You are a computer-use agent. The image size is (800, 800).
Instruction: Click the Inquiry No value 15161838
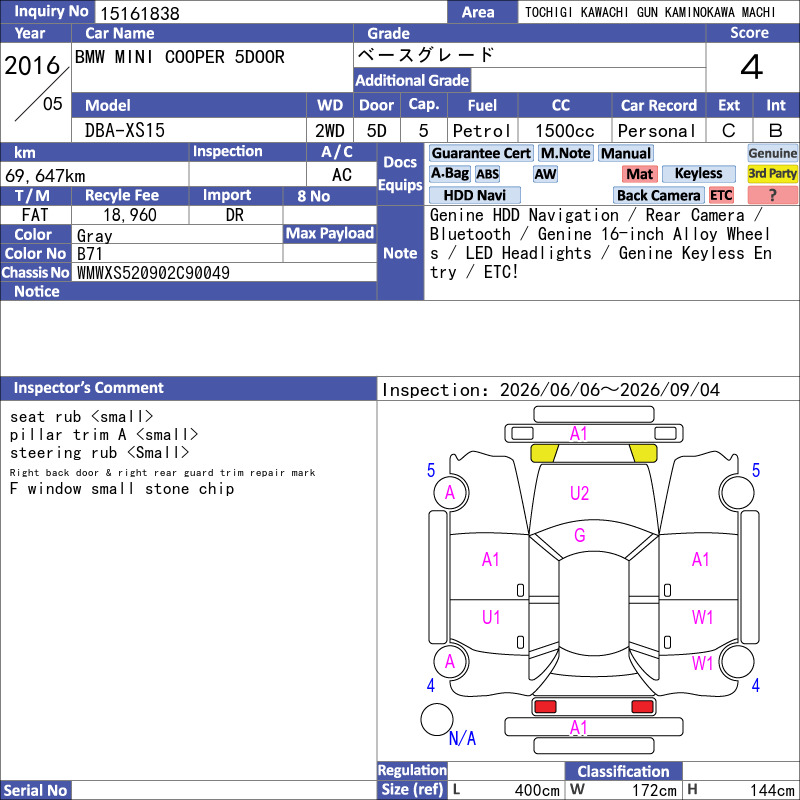(x=140, y=13)
